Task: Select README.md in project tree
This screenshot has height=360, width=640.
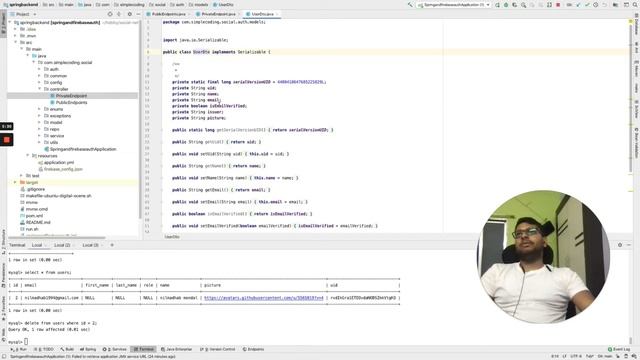Action: [38, 222]
